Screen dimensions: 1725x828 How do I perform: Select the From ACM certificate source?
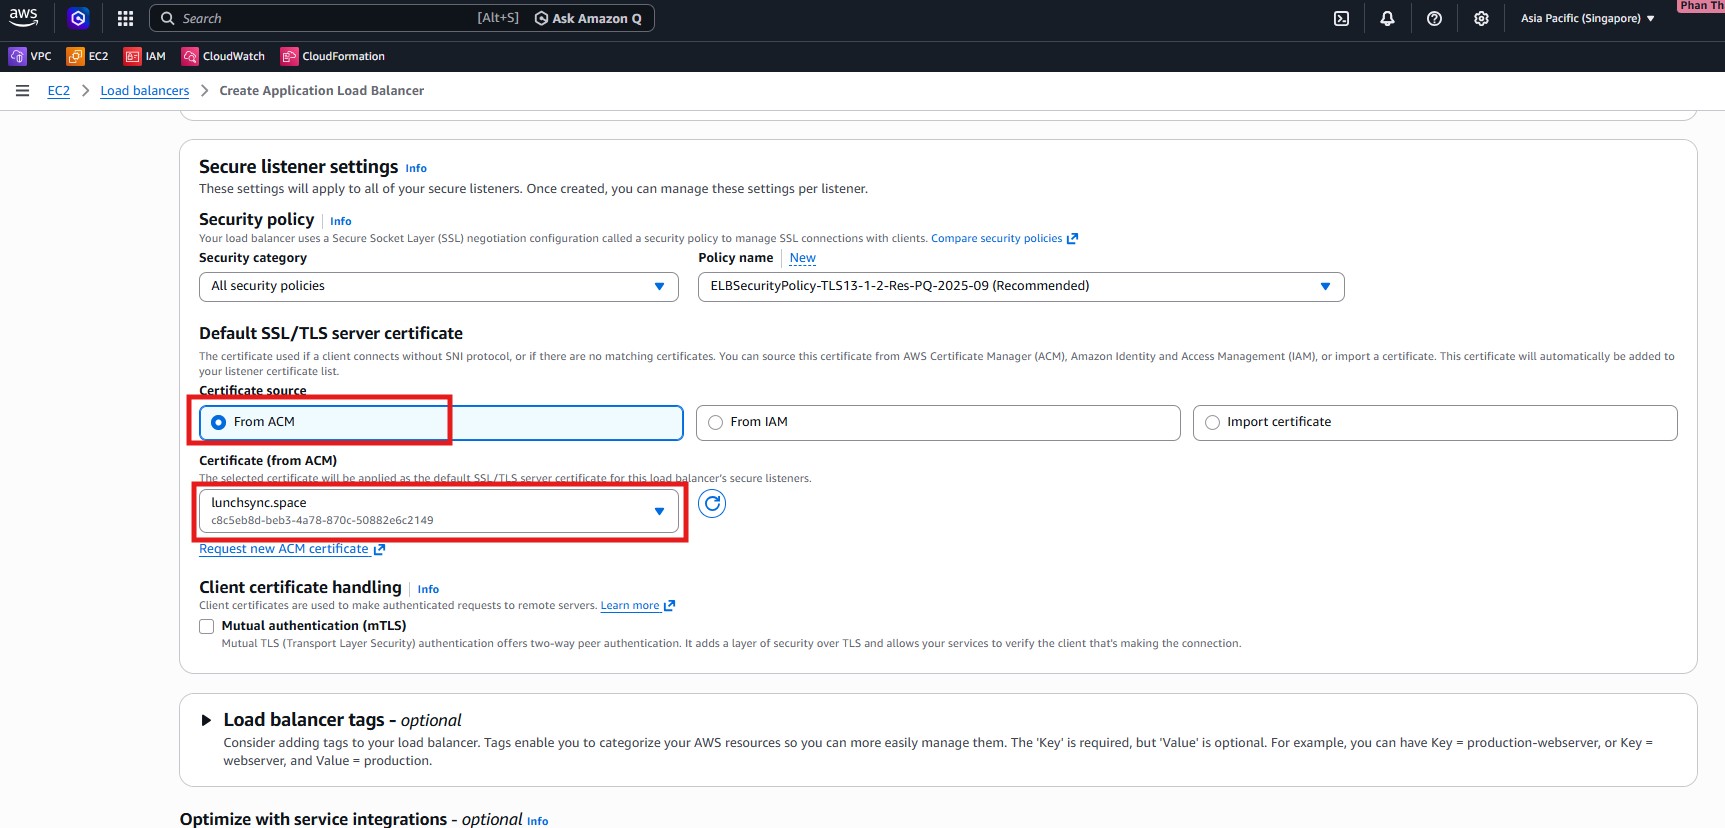tap(219, 422)
